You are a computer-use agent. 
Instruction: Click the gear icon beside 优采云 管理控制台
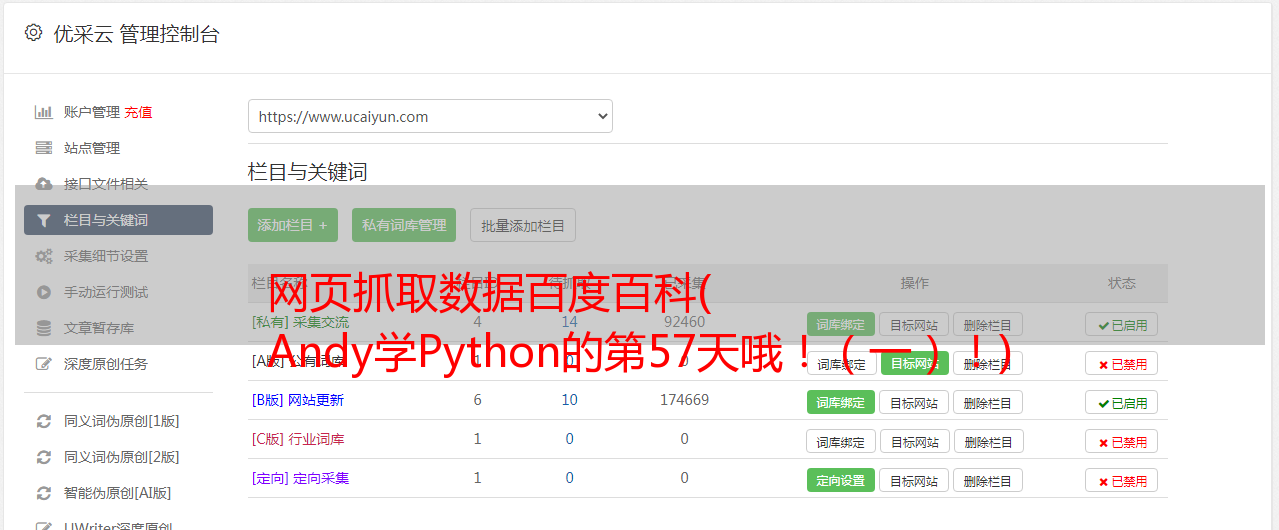tap(33, 33)
